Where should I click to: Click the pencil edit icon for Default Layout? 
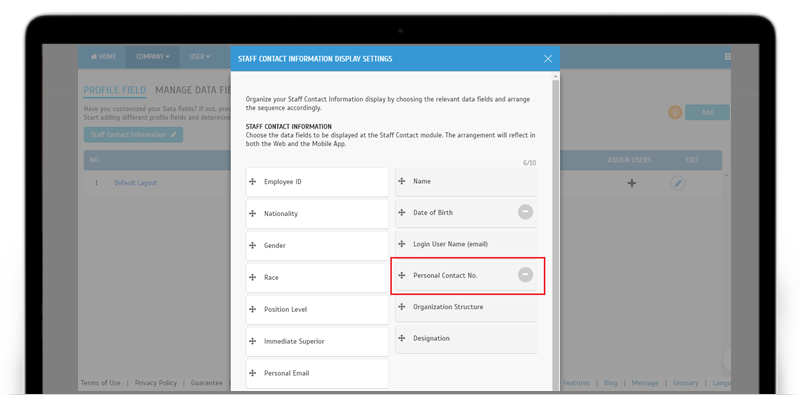(678, 183)
